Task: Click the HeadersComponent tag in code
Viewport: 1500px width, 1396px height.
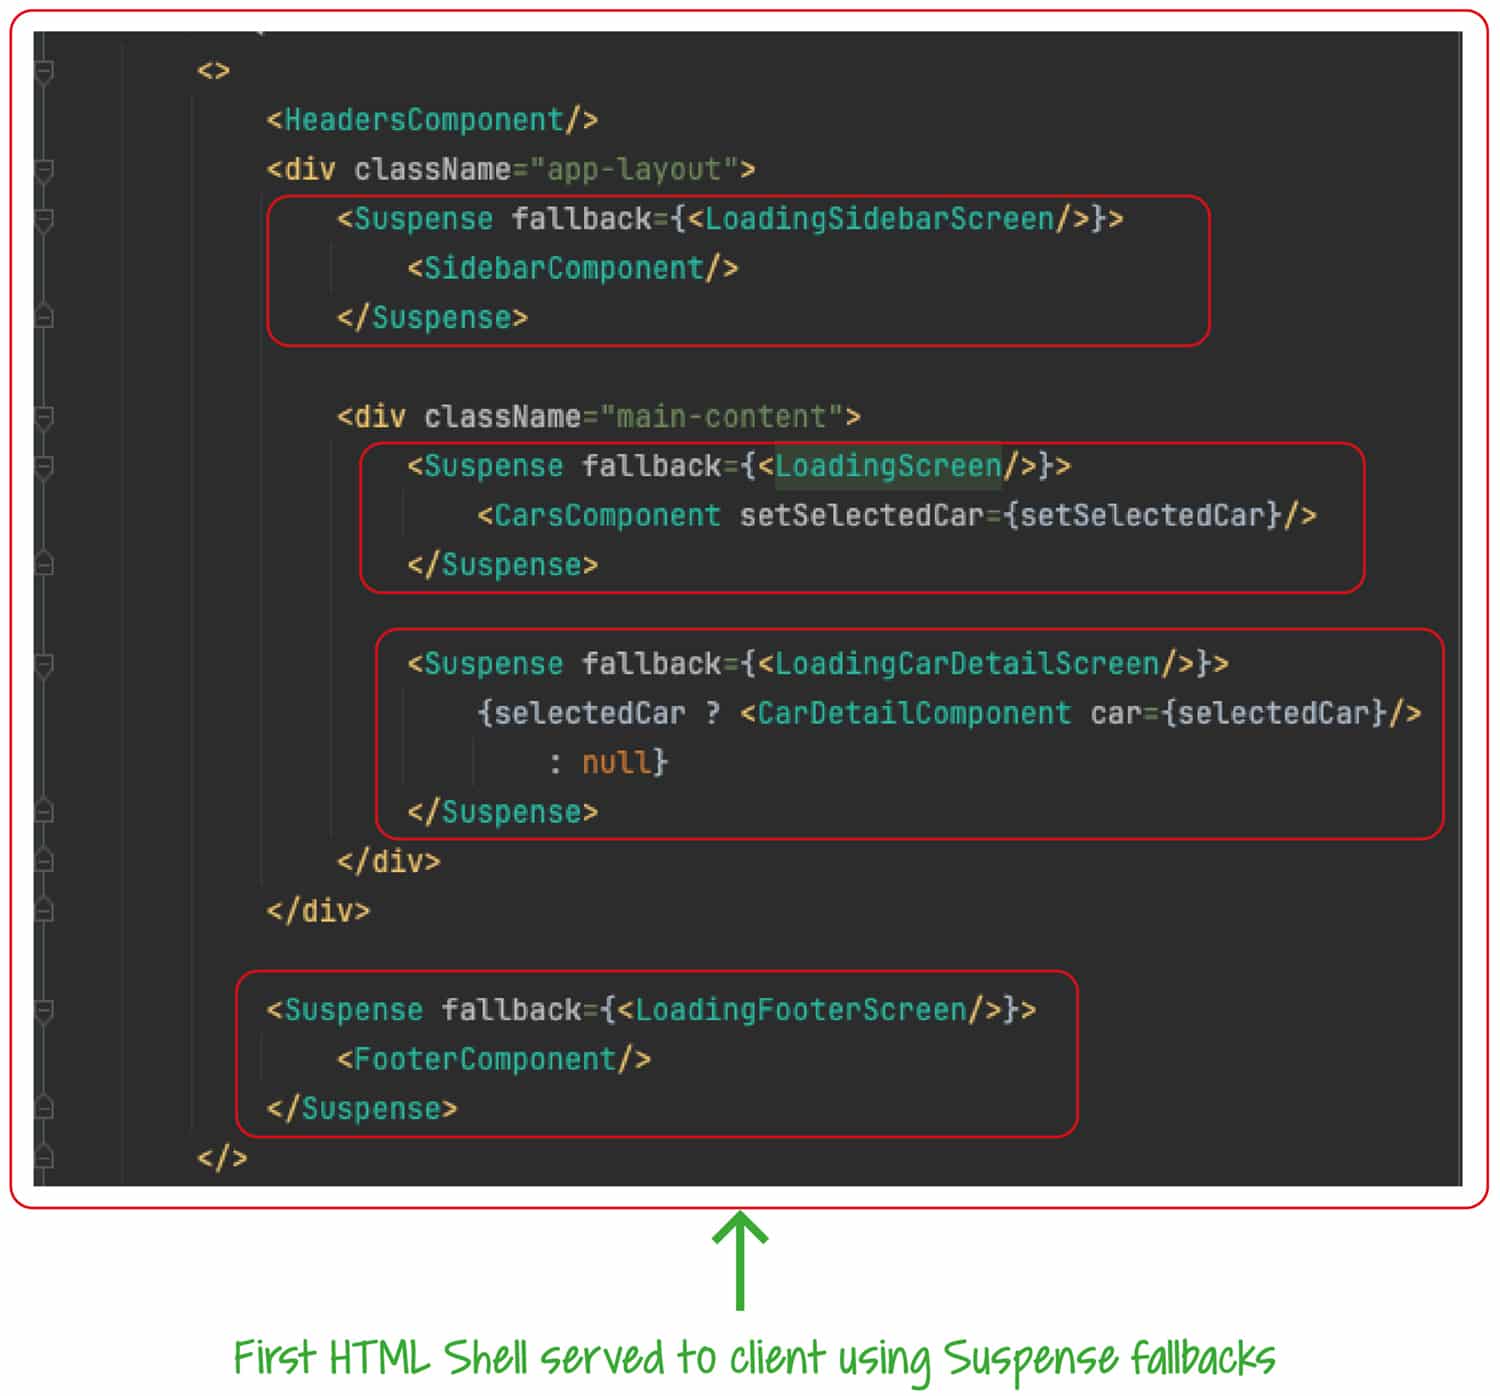Action: tap(424, 120)
